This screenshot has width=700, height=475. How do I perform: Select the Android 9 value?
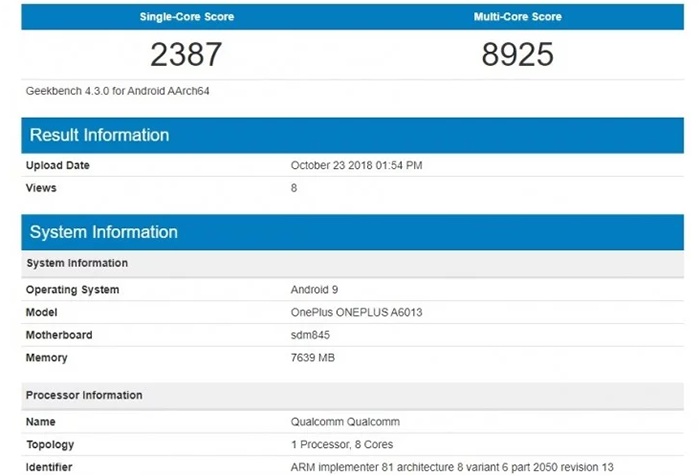314,290
